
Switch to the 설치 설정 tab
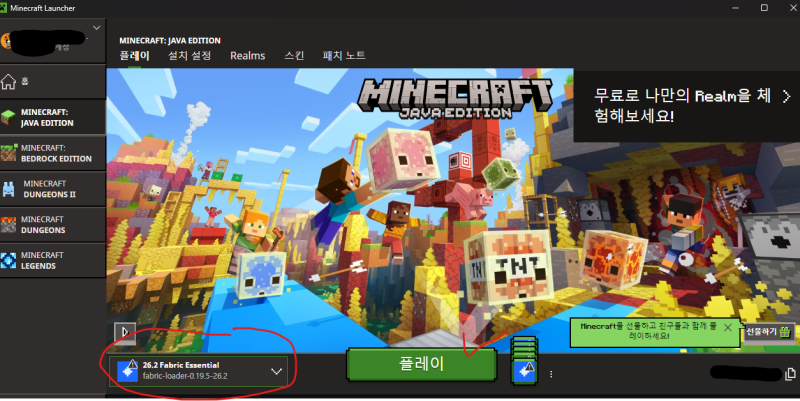tap(189, 56)
